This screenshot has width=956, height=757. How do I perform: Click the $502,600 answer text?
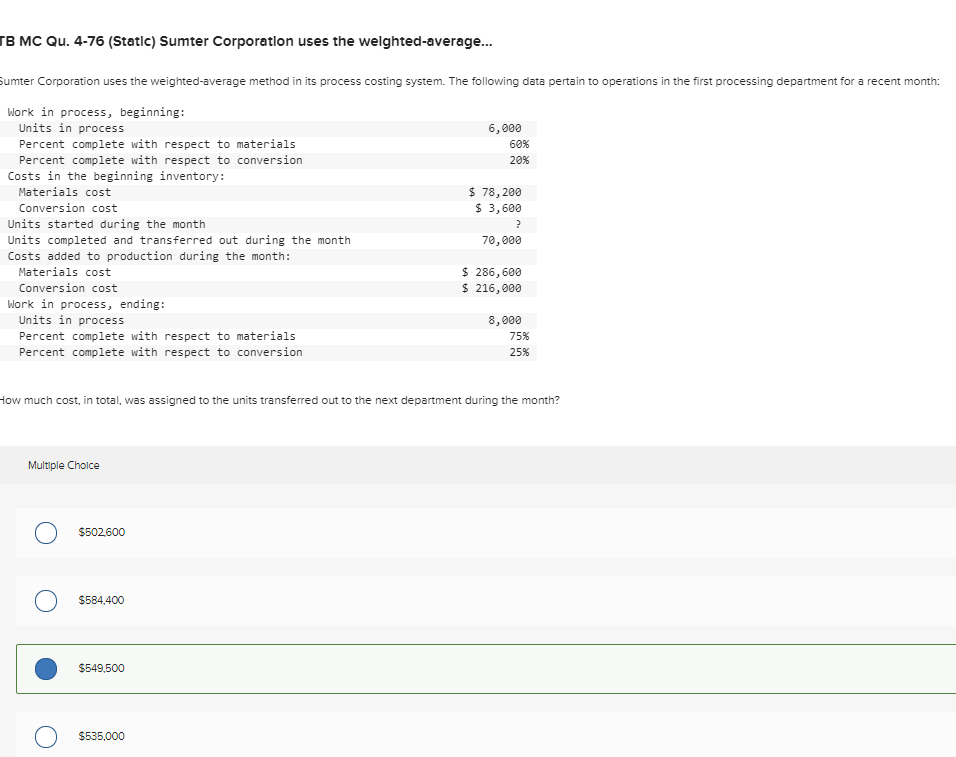coord(102,532)
